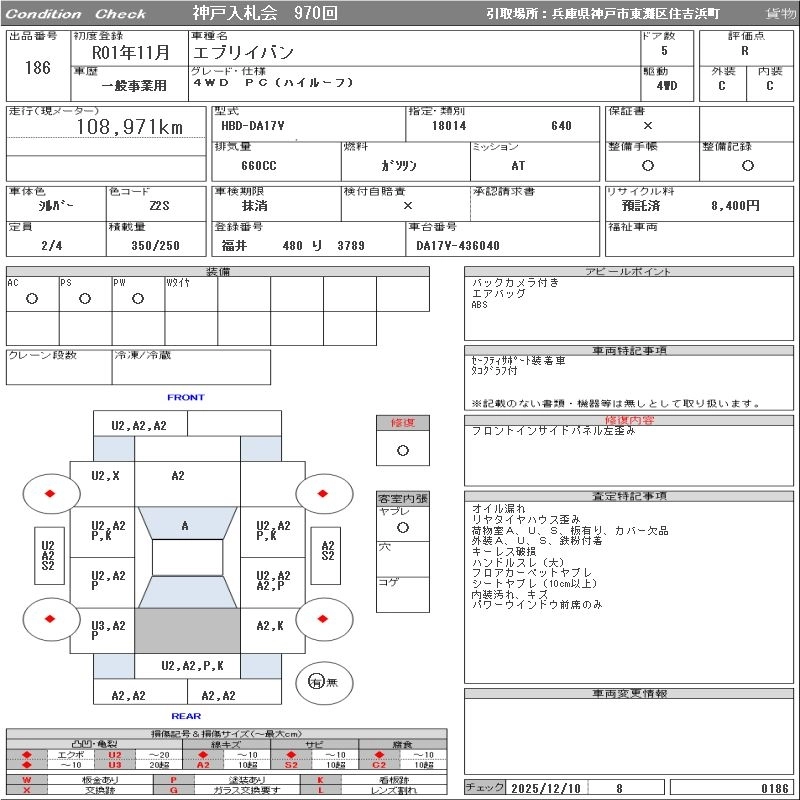This screenshot has height=800, width=800.
Task: Click the vehicle name エブリイバン
Action: click(243, 53)
